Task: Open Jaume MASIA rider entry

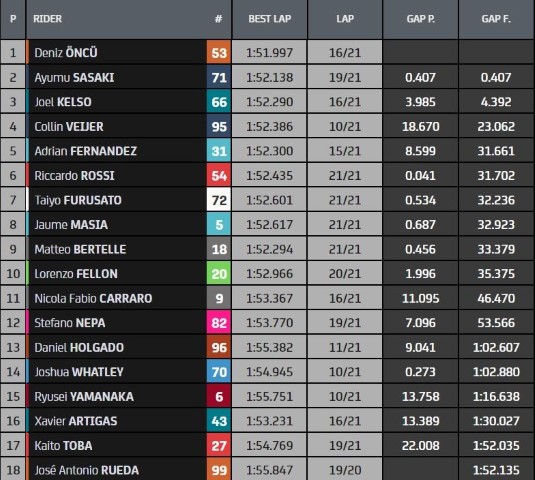Action: click(71, 225)
